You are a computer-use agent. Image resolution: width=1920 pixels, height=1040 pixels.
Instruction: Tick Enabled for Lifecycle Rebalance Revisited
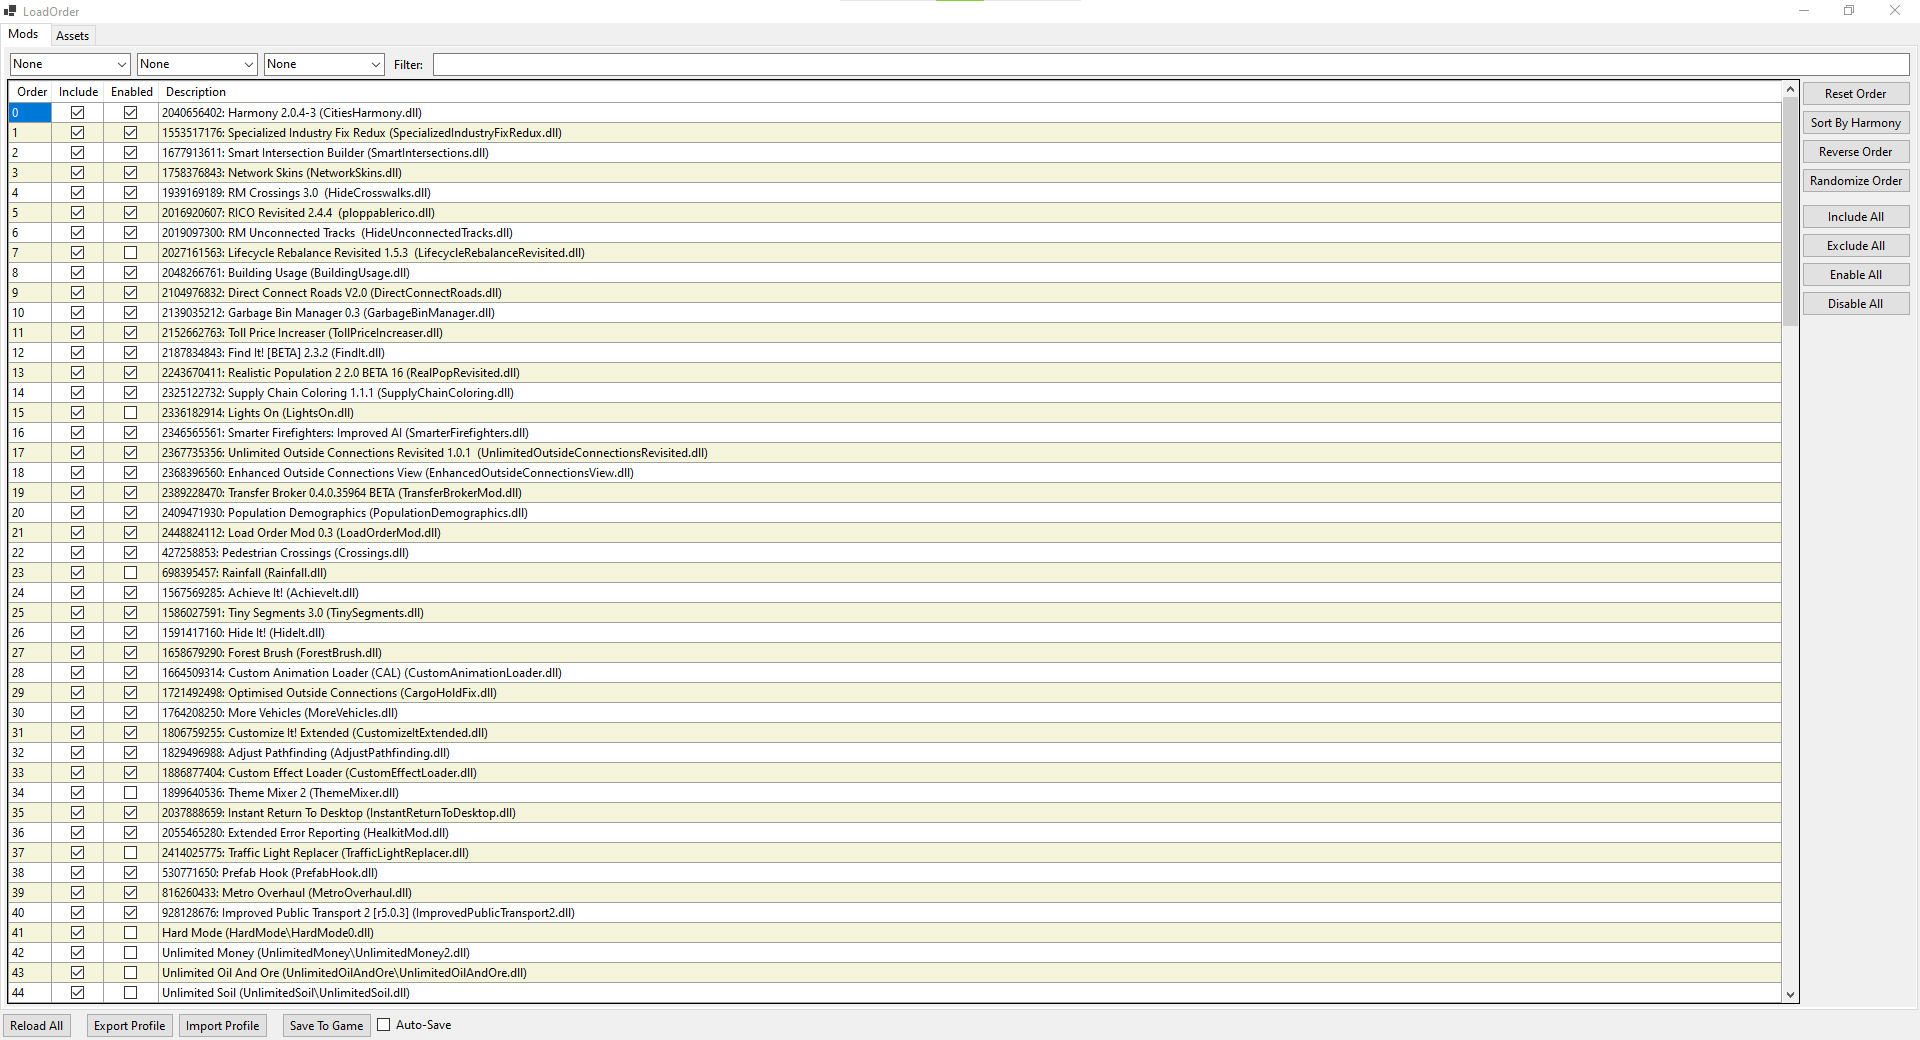click(x=130, y=253)
